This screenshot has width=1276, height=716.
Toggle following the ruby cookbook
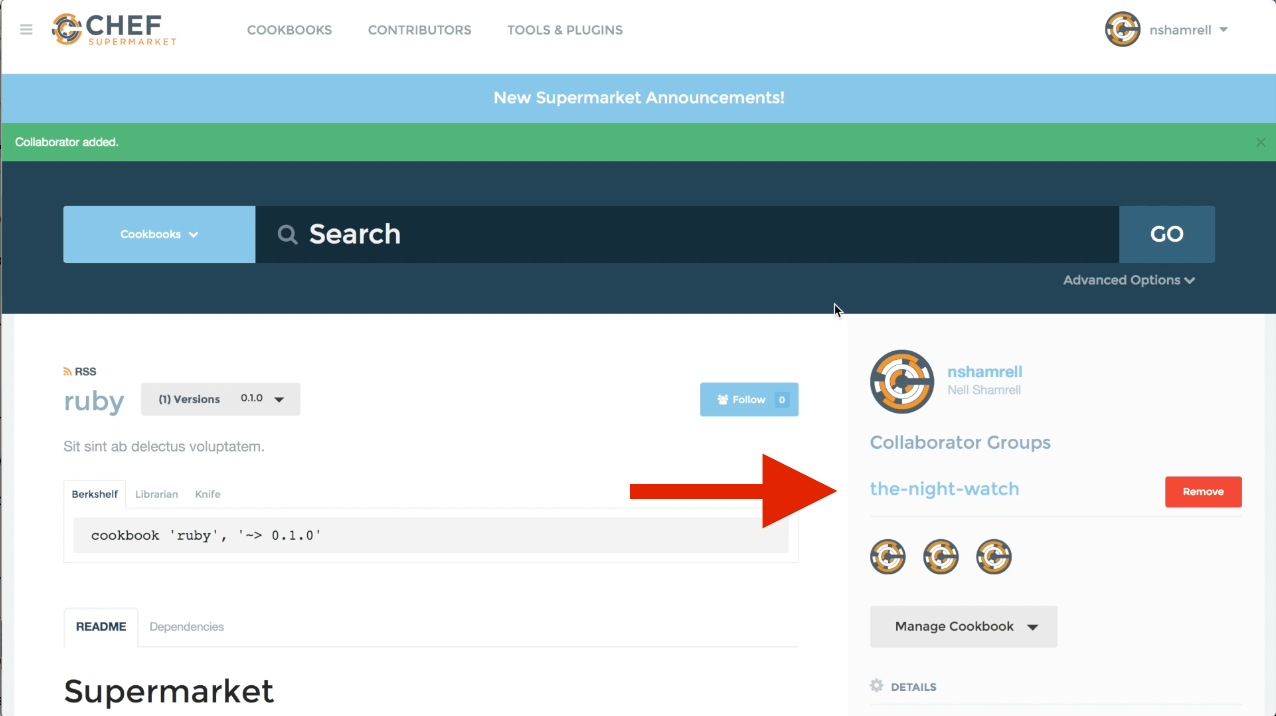[749, 399]
